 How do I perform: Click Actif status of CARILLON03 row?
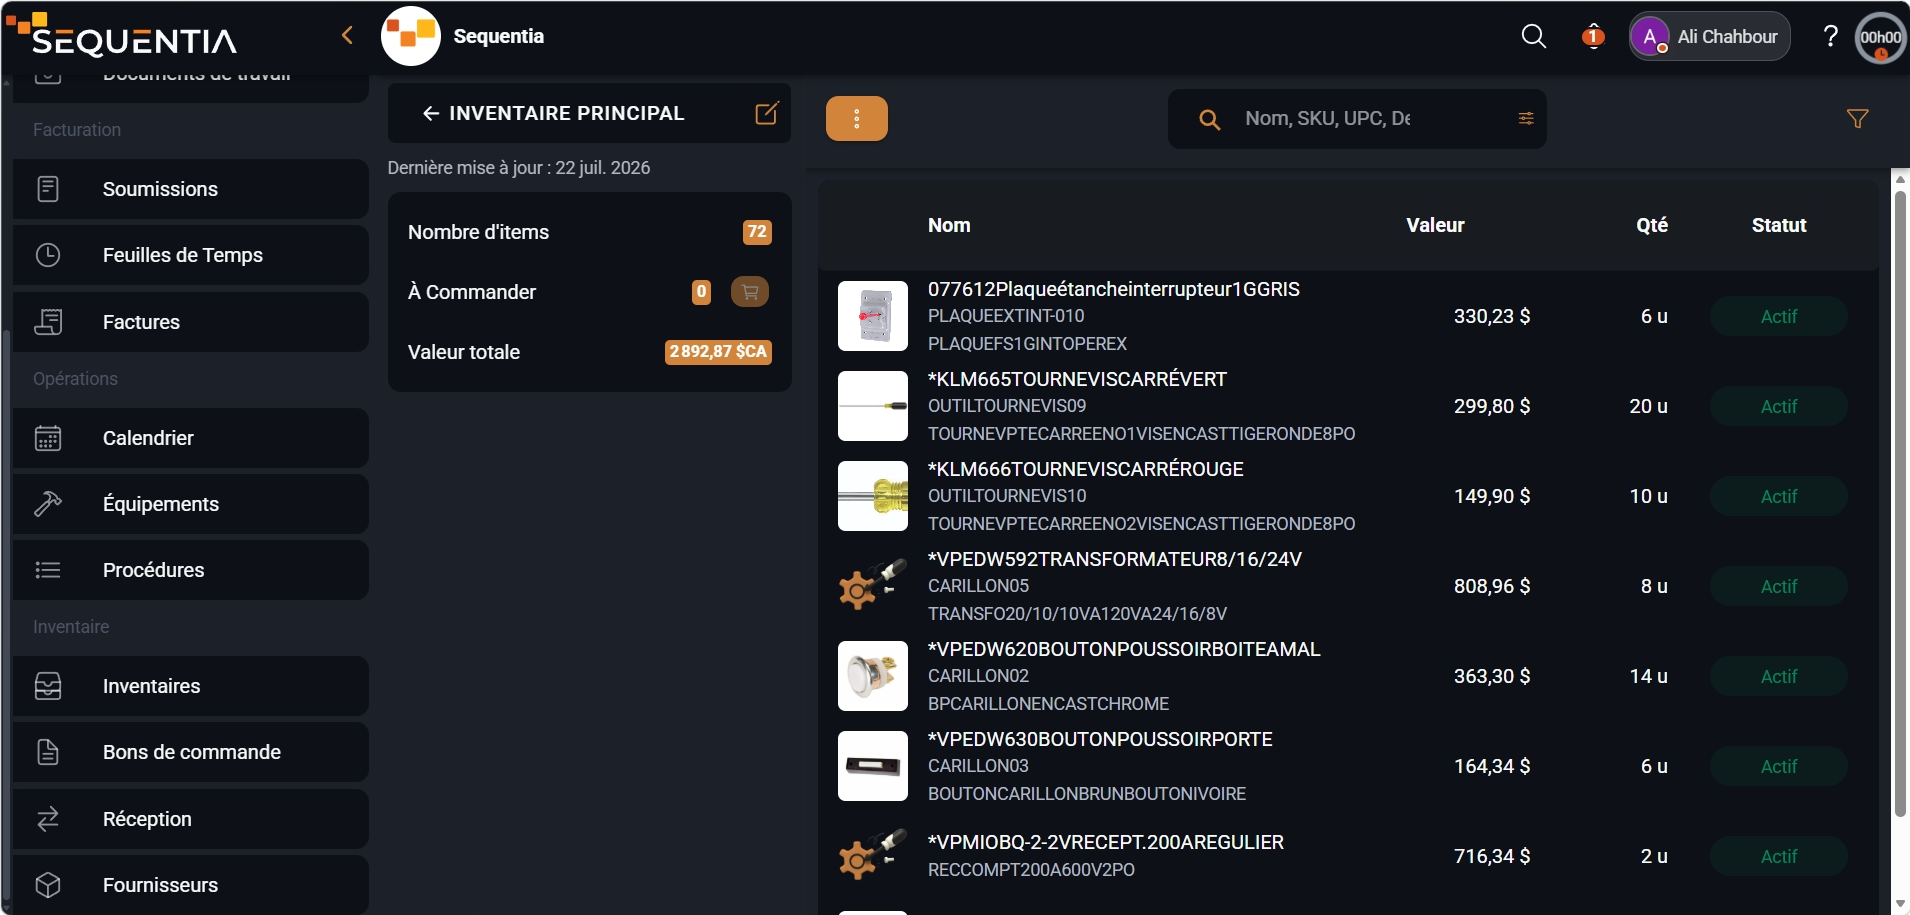(1779, 766)
